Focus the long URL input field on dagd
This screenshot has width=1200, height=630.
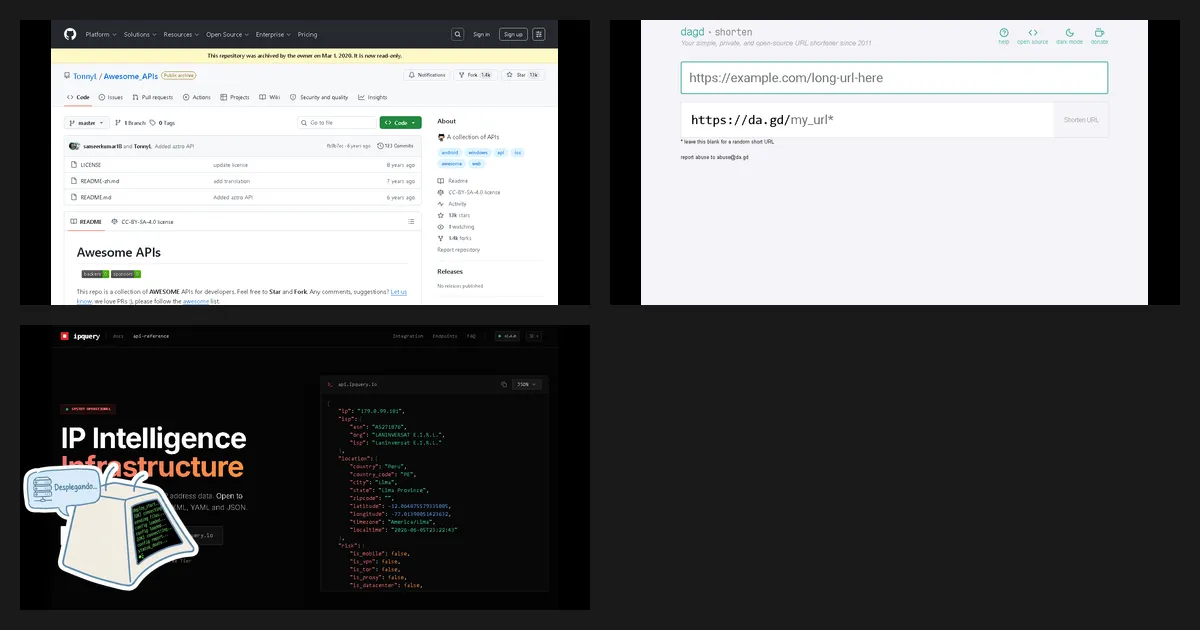(x=894, y=77)
